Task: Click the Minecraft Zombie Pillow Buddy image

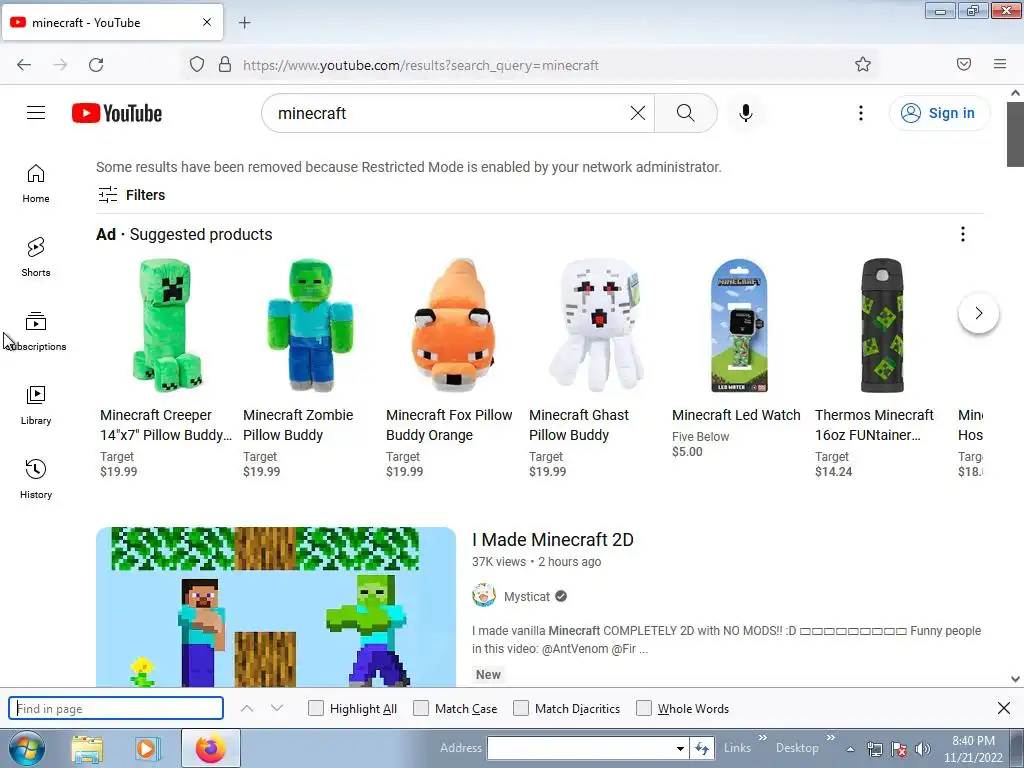Action: 310,325
